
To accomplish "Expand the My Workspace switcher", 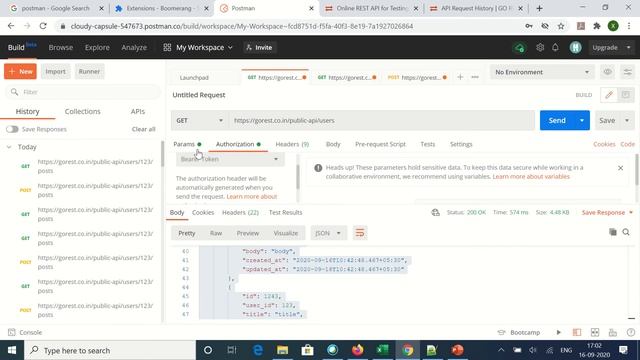I will tap(204, 47).
